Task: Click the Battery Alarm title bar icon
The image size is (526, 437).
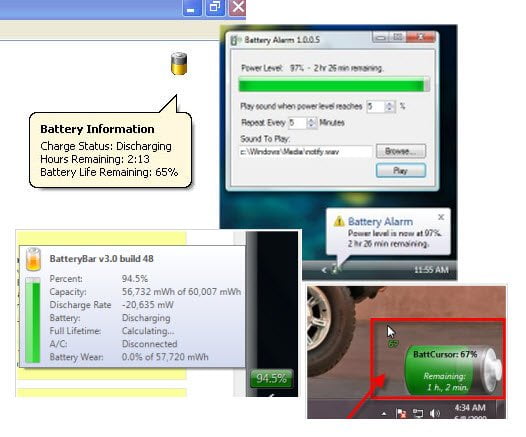Action: point(236,40)
